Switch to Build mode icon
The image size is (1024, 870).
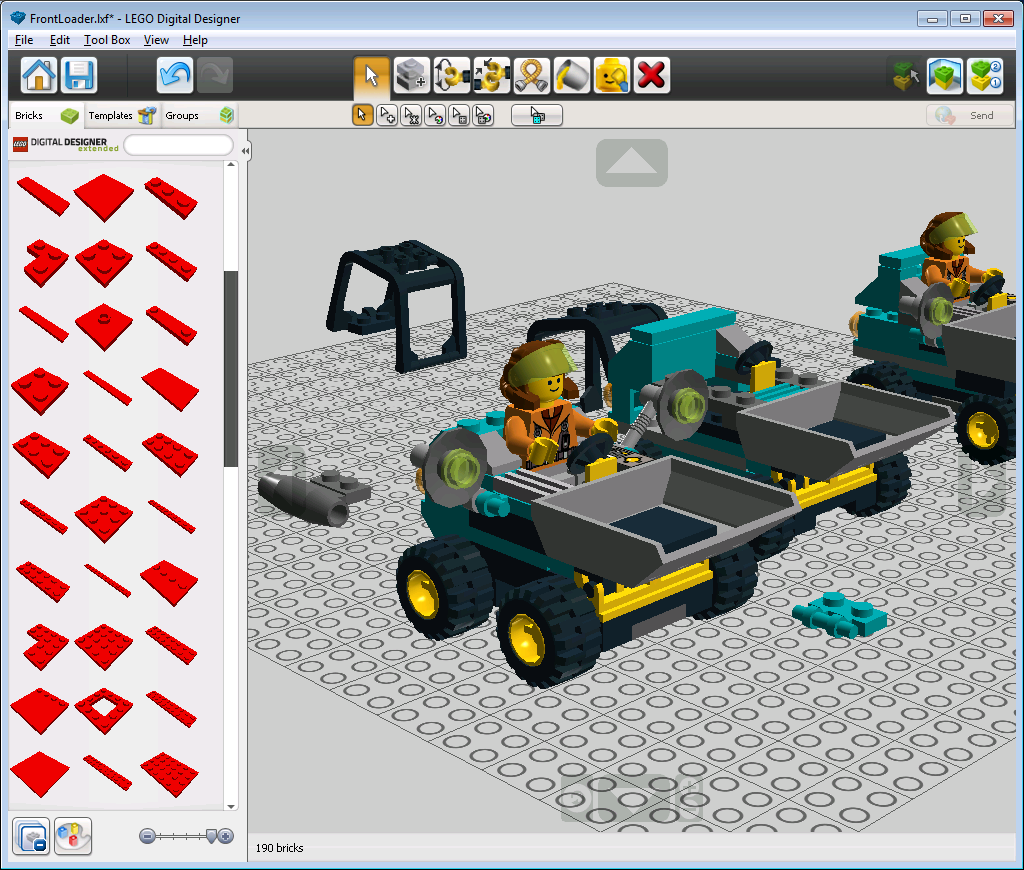[904, 75]
